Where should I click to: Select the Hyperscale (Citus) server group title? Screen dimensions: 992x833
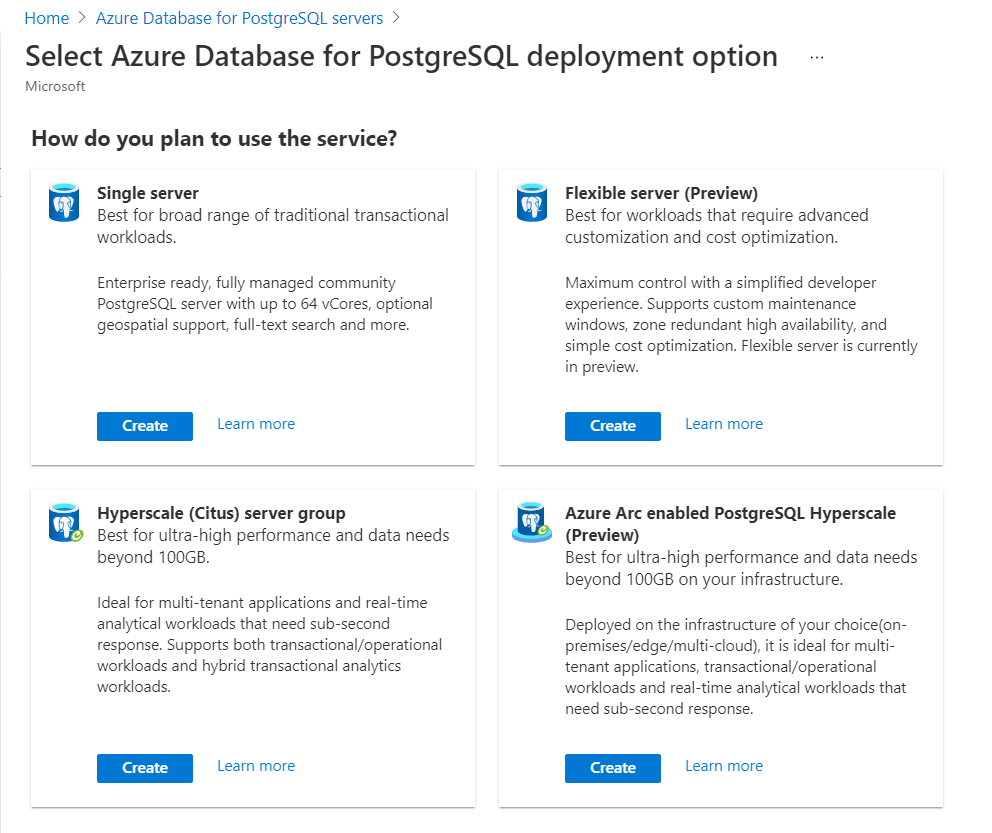[x=221, y=513]
